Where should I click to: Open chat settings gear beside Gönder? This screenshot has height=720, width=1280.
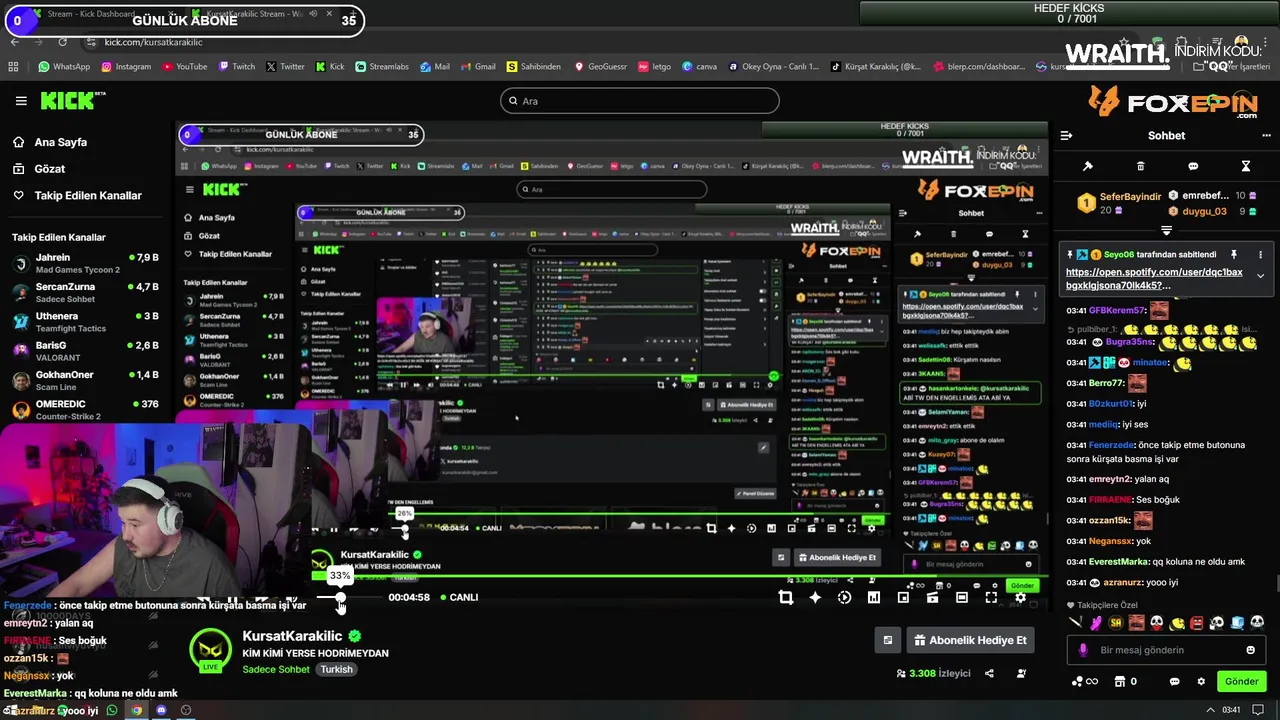[1201, 682]
